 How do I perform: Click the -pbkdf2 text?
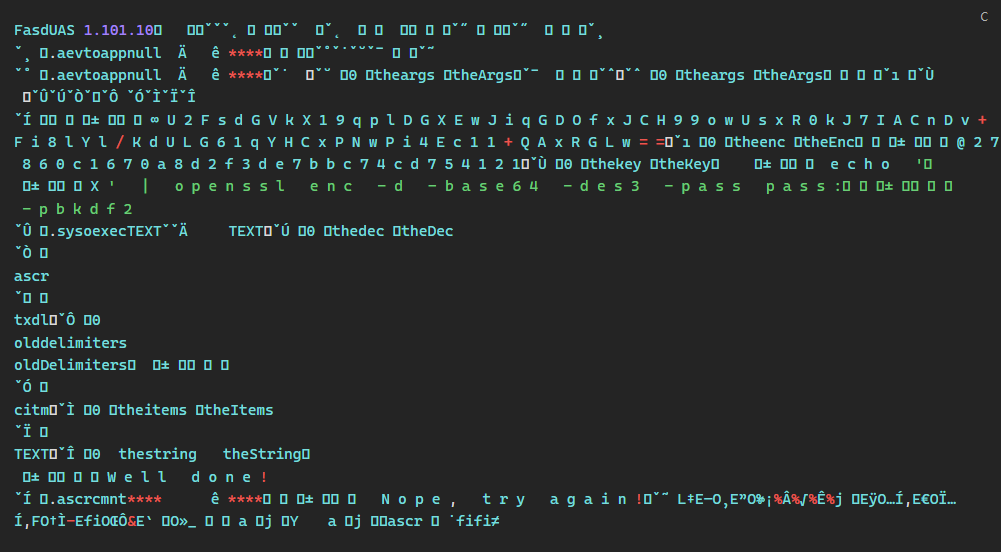coord(78,209)
